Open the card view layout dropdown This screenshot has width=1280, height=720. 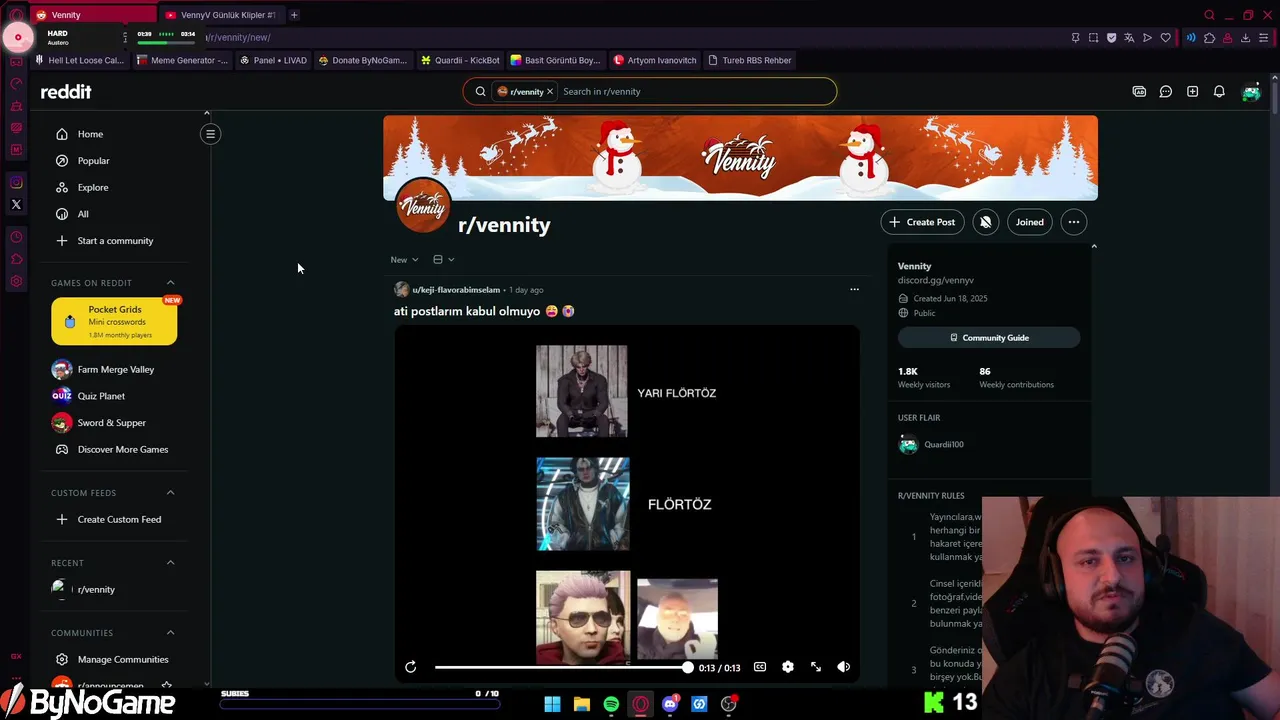pos(443,260)
